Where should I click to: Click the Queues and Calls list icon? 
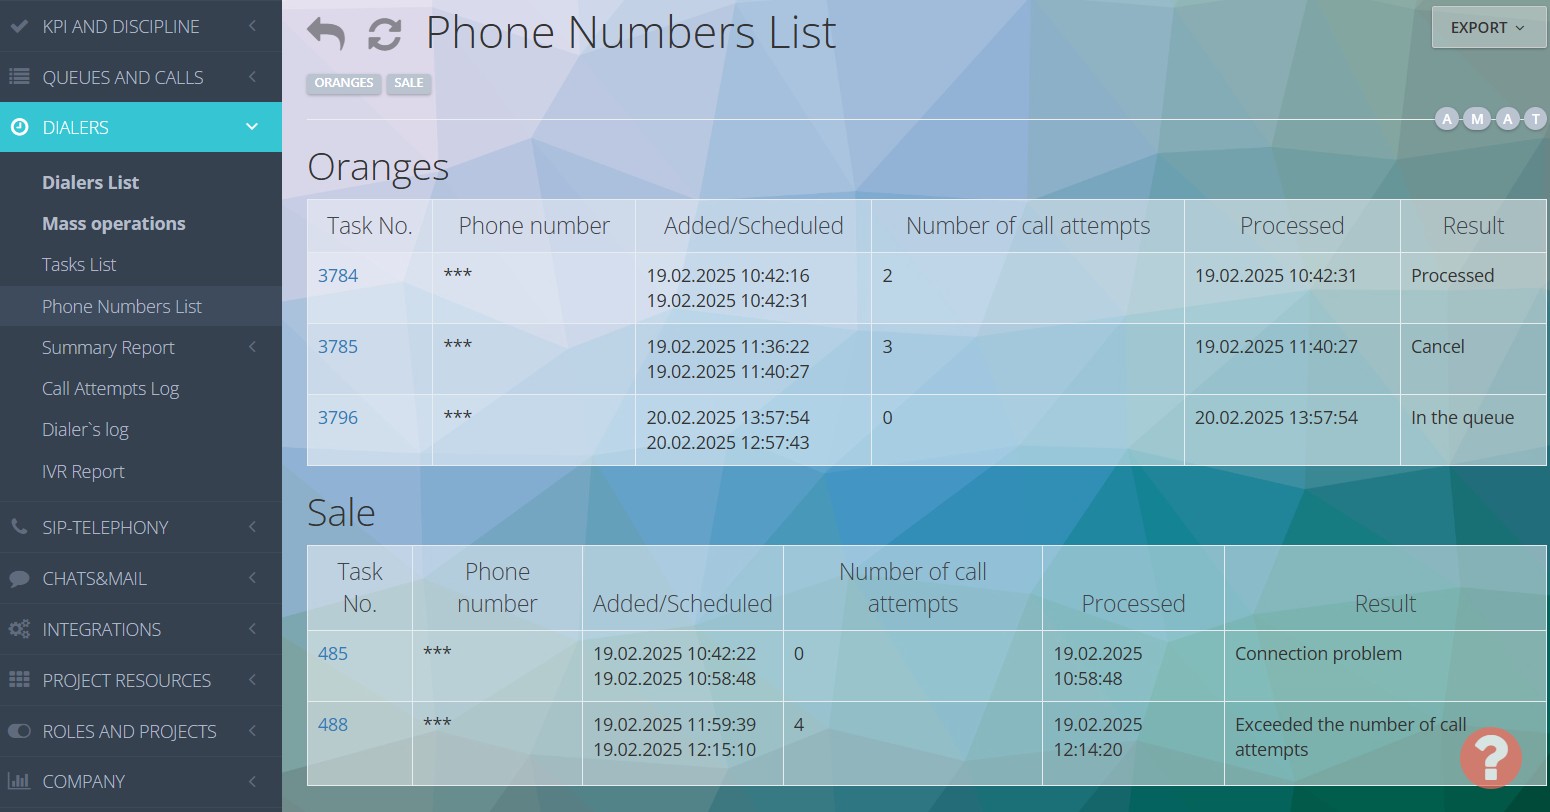tap(18, 77)
